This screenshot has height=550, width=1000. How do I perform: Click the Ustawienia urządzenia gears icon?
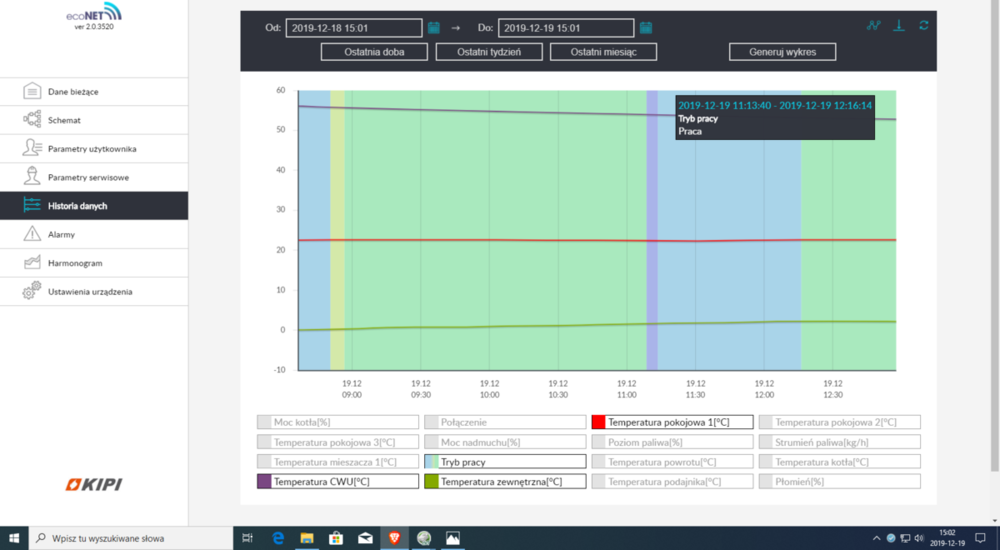click(x=32, y=292)
